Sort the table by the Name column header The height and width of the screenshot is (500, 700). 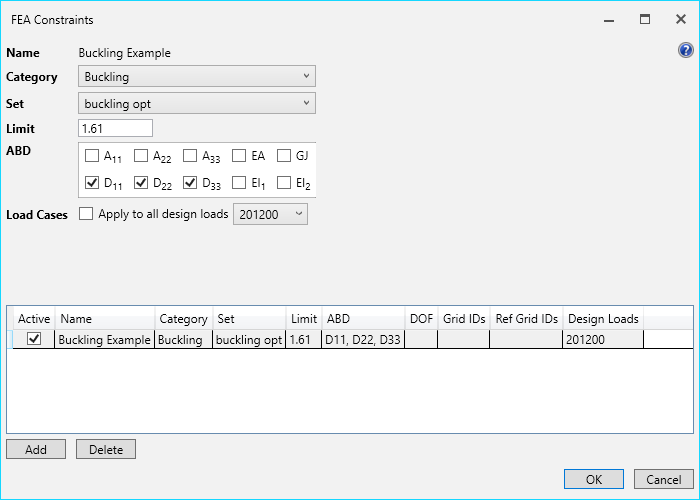pyautogui.click(x=105, y=319)
